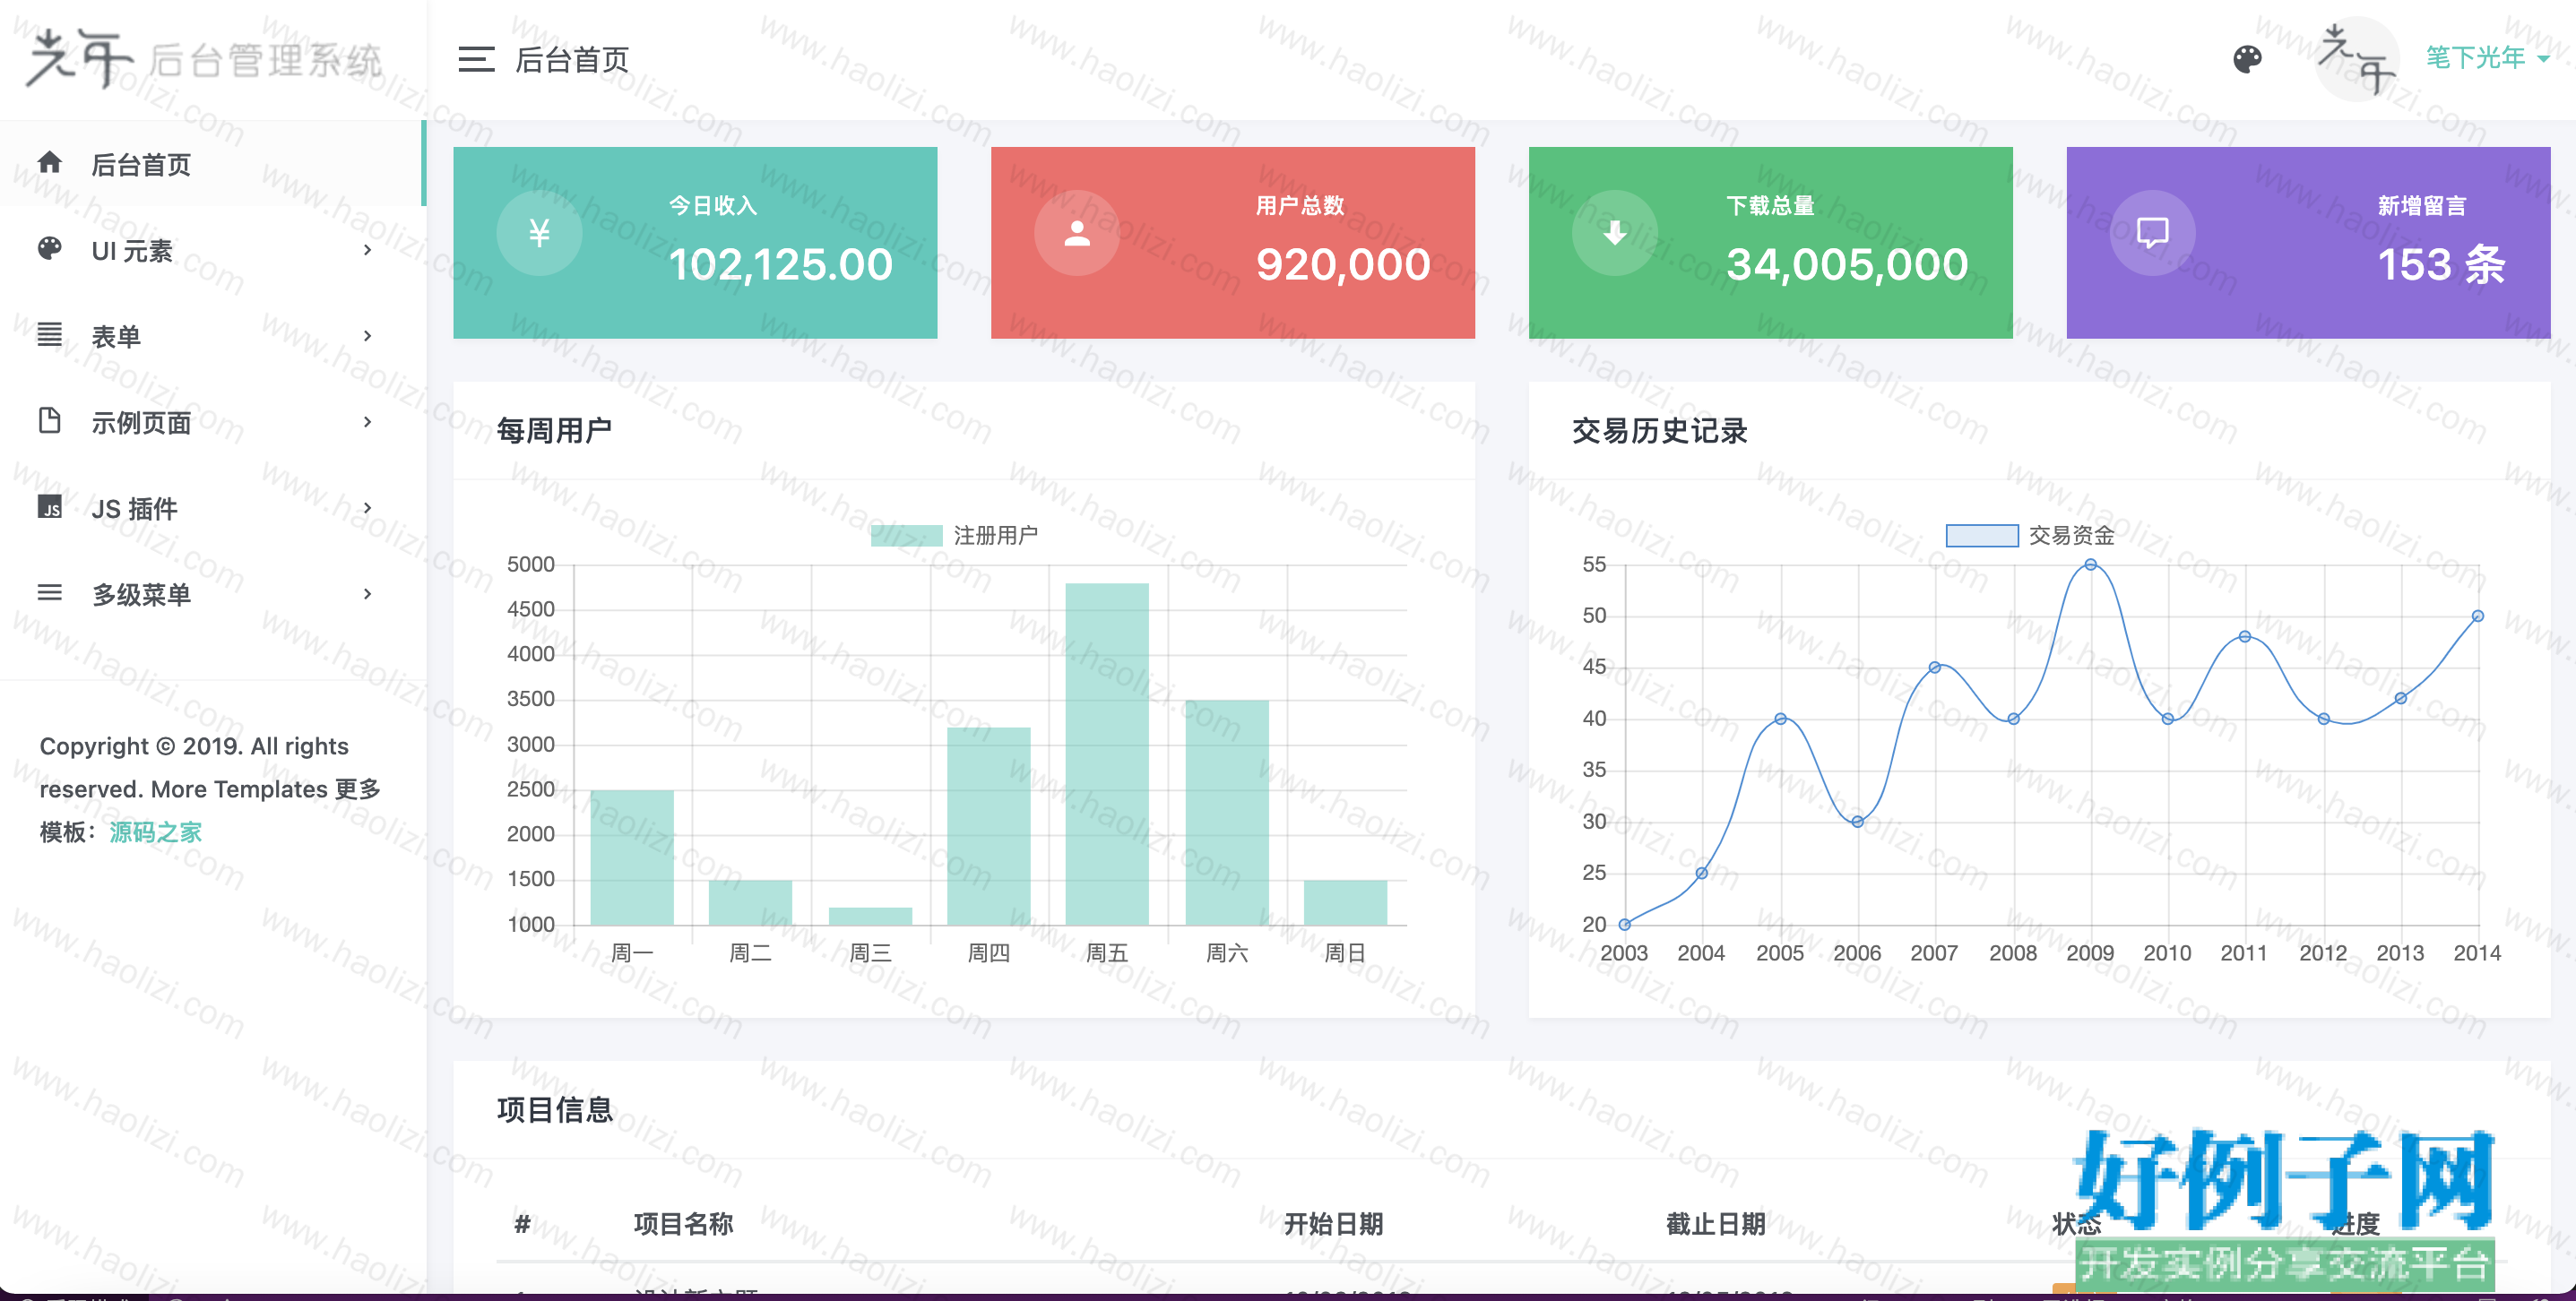Click the file icon beside 示例页面
The width and height of the screenshot is (2576, 1301).
pyautogui.click(x=49, y=421)
